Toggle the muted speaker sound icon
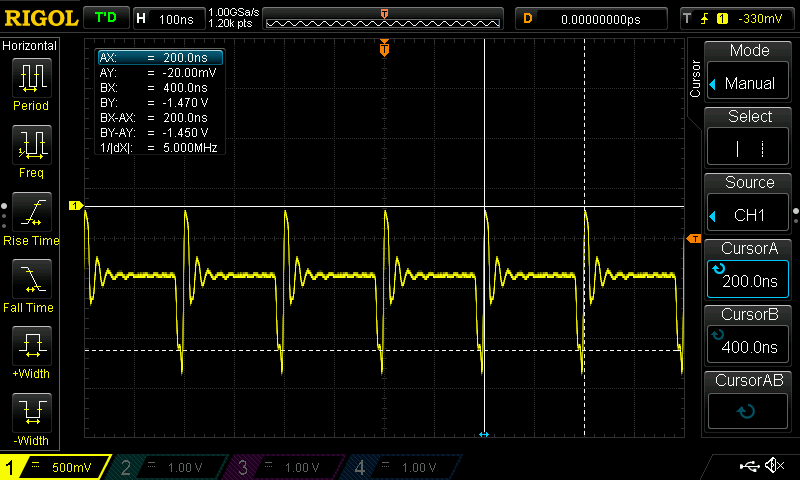800x480 pixels. pyautogui.click(x=773, y=466)
